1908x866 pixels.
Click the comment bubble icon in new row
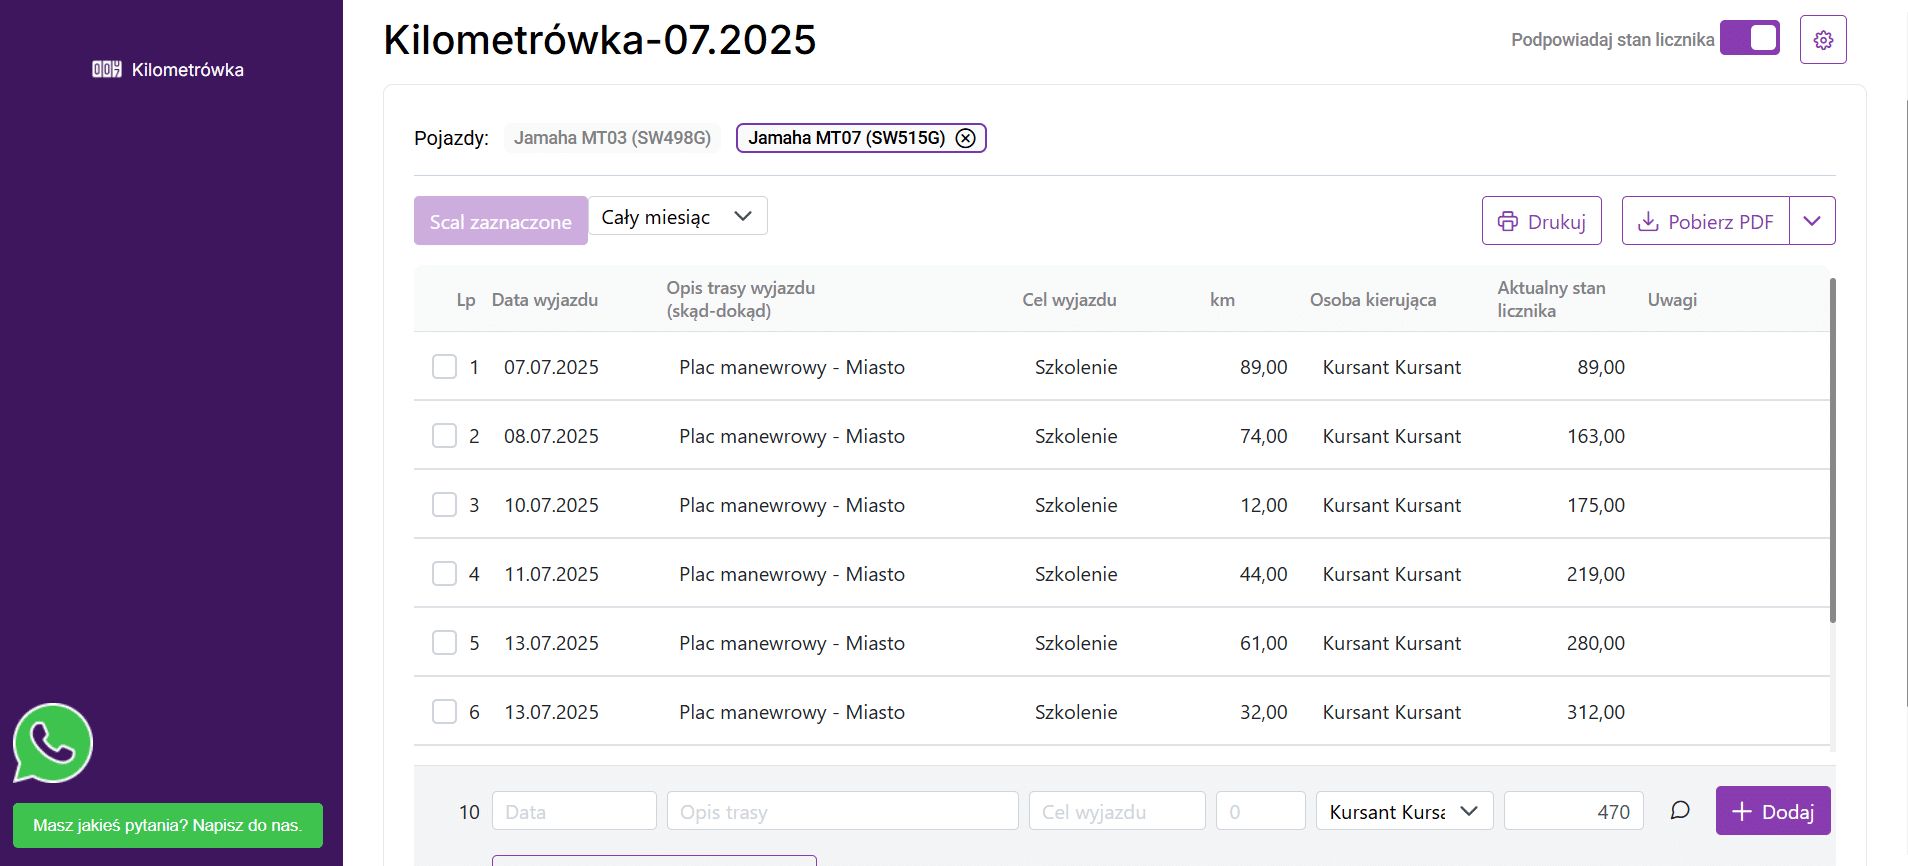(1680, 810)
